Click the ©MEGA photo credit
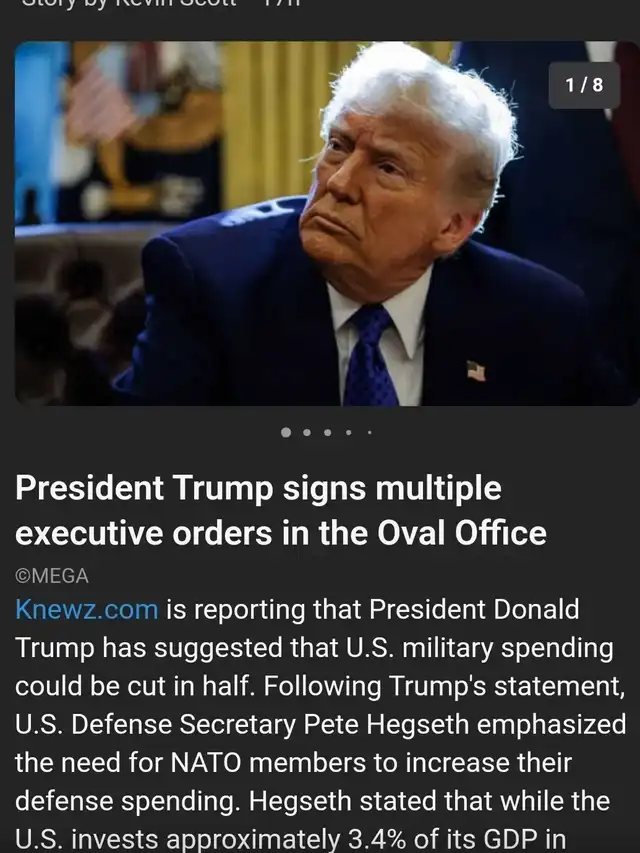640x853 pixels. (52, 576)
